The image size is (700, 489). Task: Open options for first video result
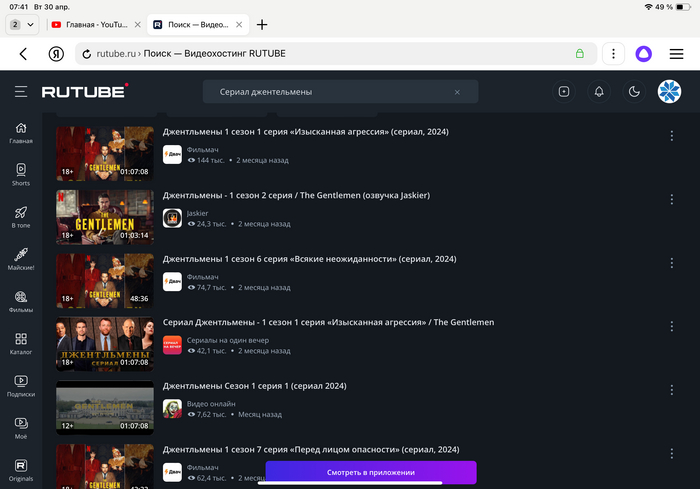pyautogui.click(x=671, y=137)
